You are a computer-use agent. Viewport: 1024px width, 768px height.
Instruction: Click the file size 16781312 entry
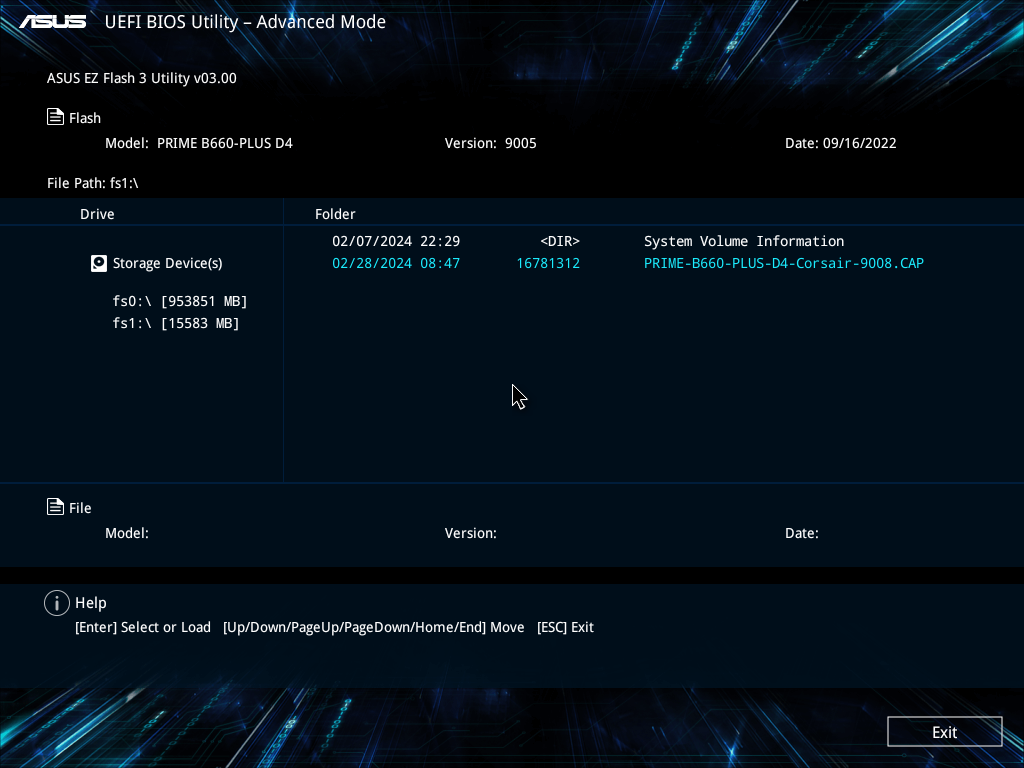[547, 263]
